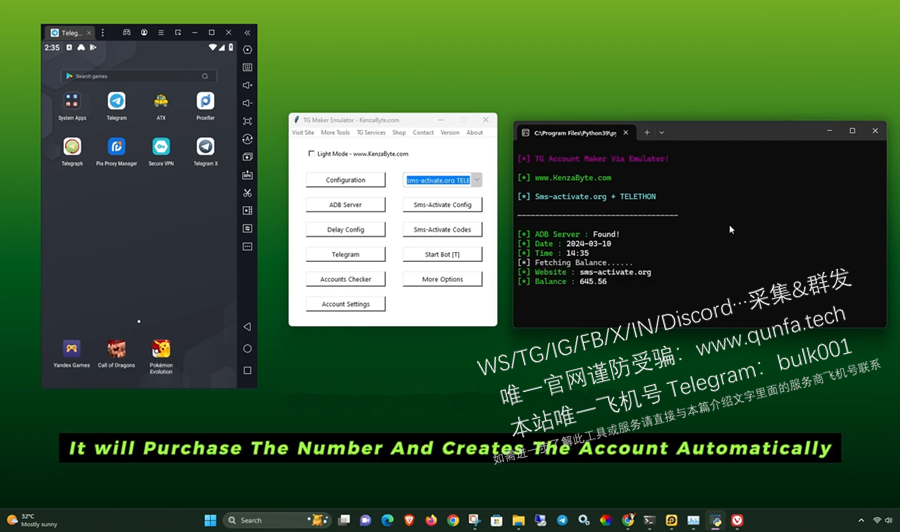Click the emulator volume down sidebar icon
The height and width of the screenshot is (532, 900).
247,103
